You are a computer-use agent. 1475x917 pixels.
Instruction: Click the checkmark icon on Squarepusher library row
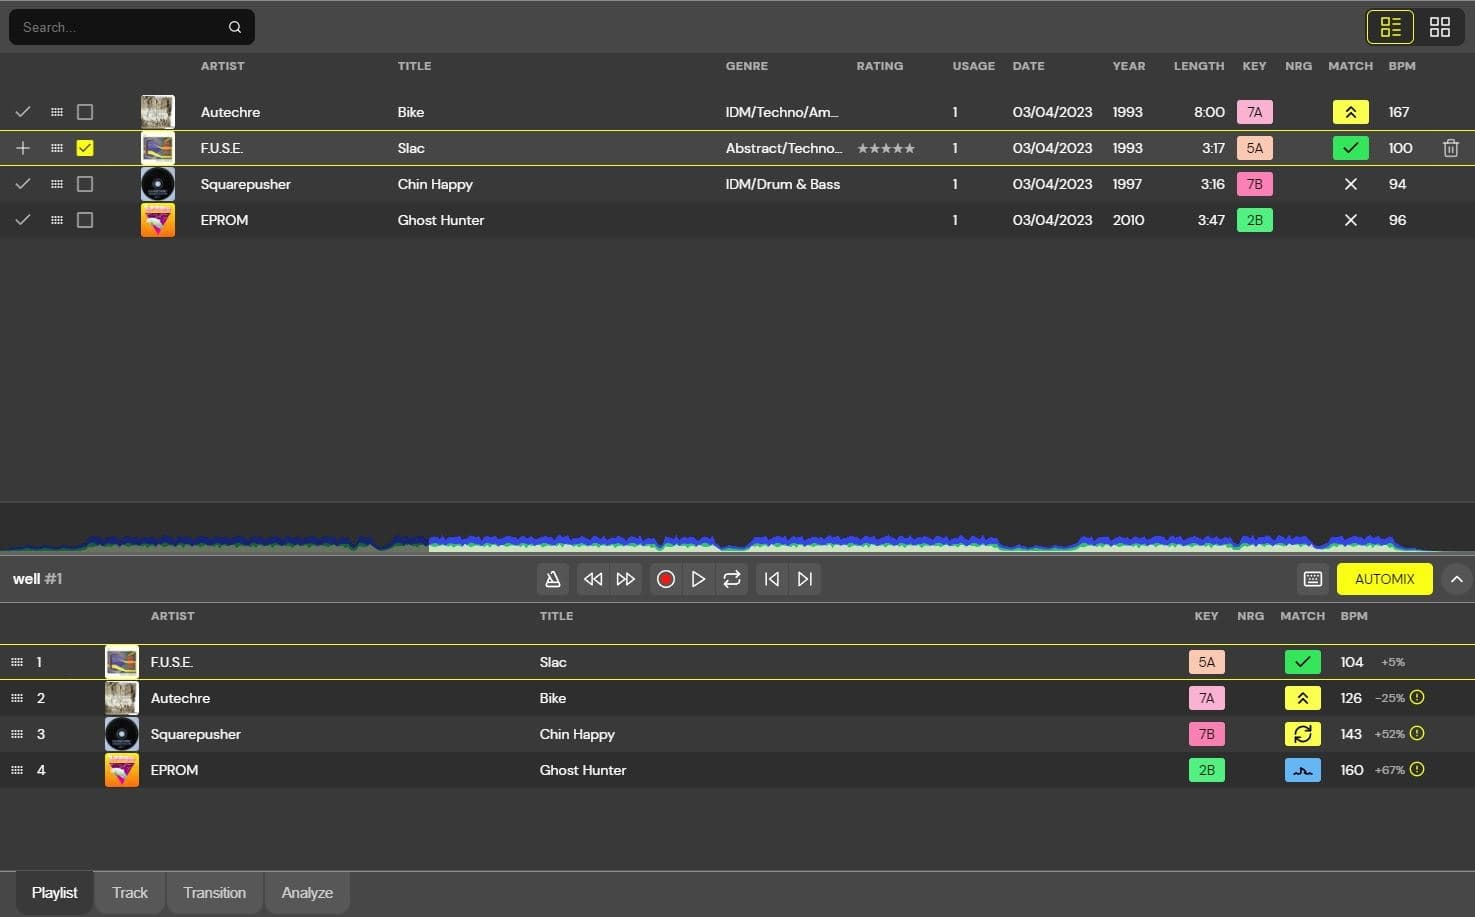pyautogui.click(x=23, y=184)
